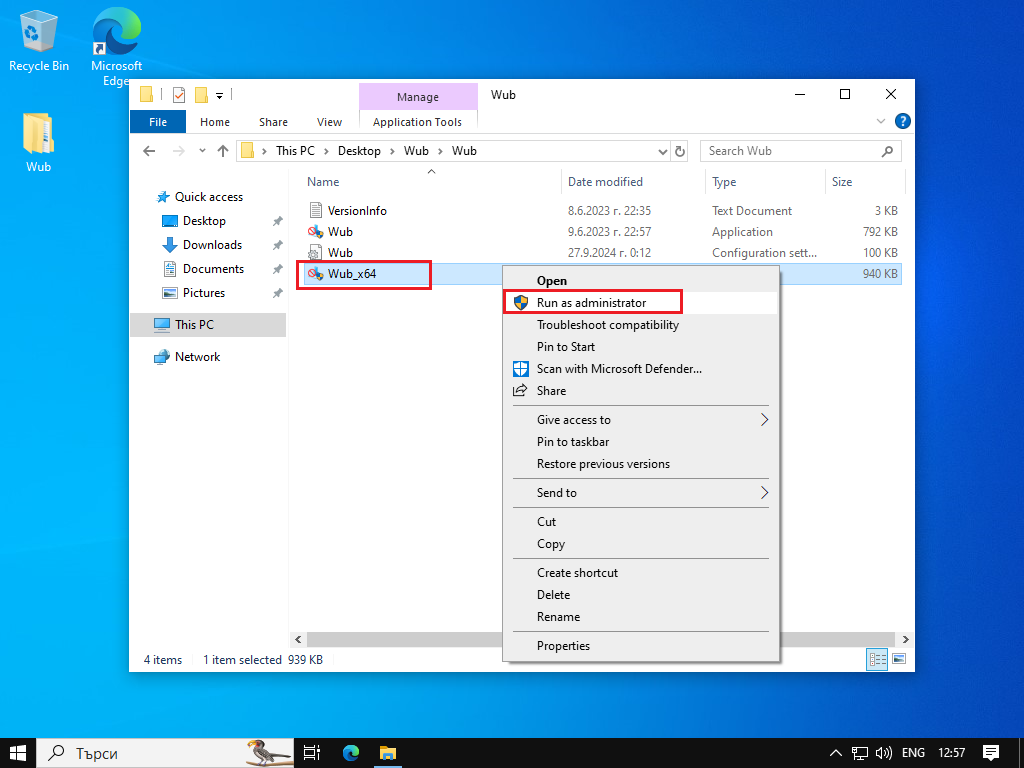Click first Wub in address breadcrumb
The image size is (1024, 768).
[x=416, y=151]
